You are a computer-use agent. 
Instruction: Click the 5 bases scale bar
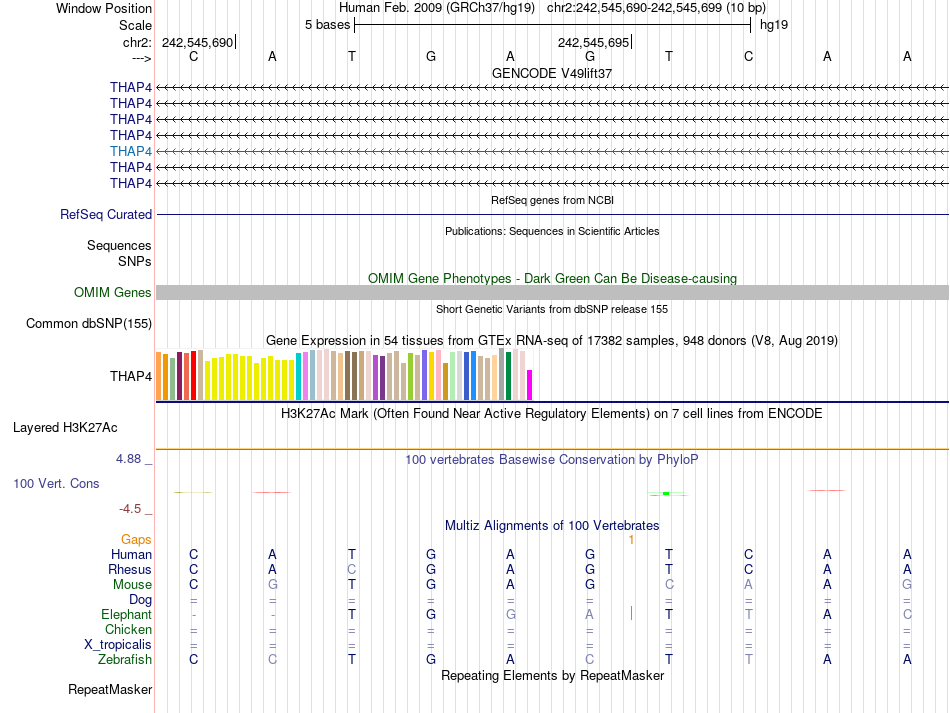(x=552, y=24)
